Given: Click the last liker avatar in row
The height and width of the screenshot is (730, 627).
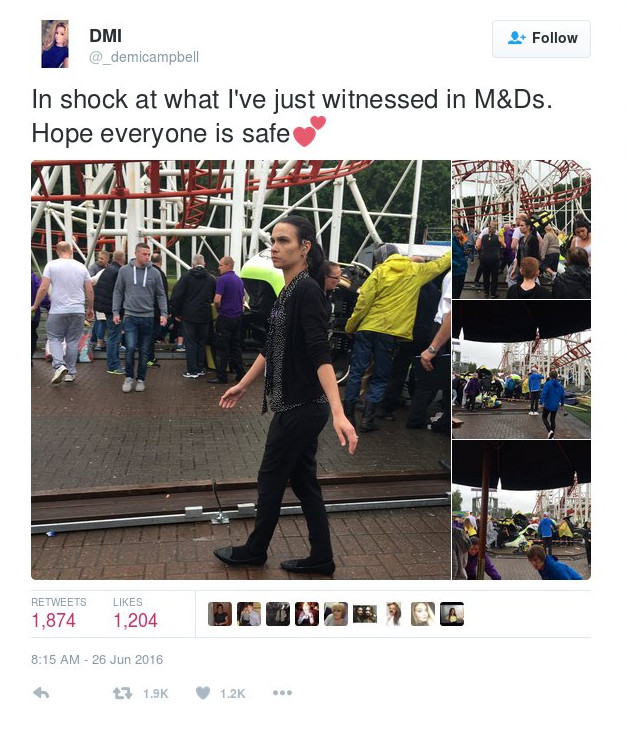Looking at the screenshot, I should [452, 614].
